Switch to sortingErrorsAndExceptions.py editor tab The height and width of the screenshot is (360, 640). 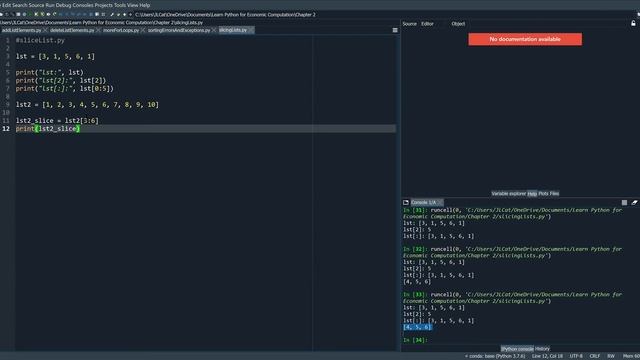tap(179, 30)
